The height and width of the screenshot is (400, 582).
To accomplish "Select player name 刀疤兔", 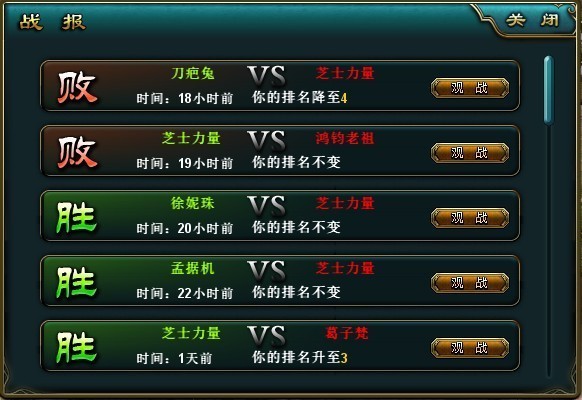I will click(x=193, y=73).
